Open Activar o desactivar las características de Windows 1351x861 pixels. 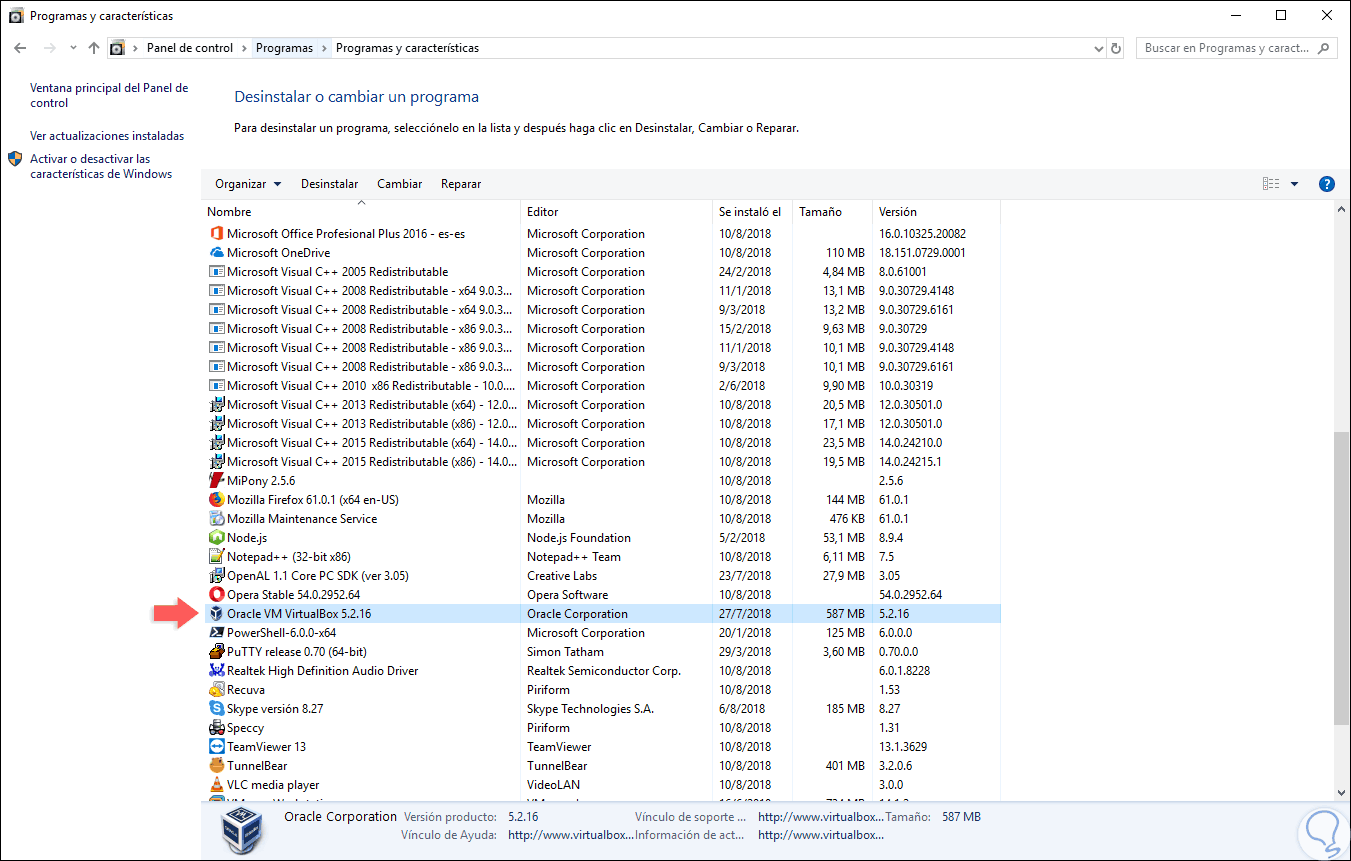pos(101,166)
